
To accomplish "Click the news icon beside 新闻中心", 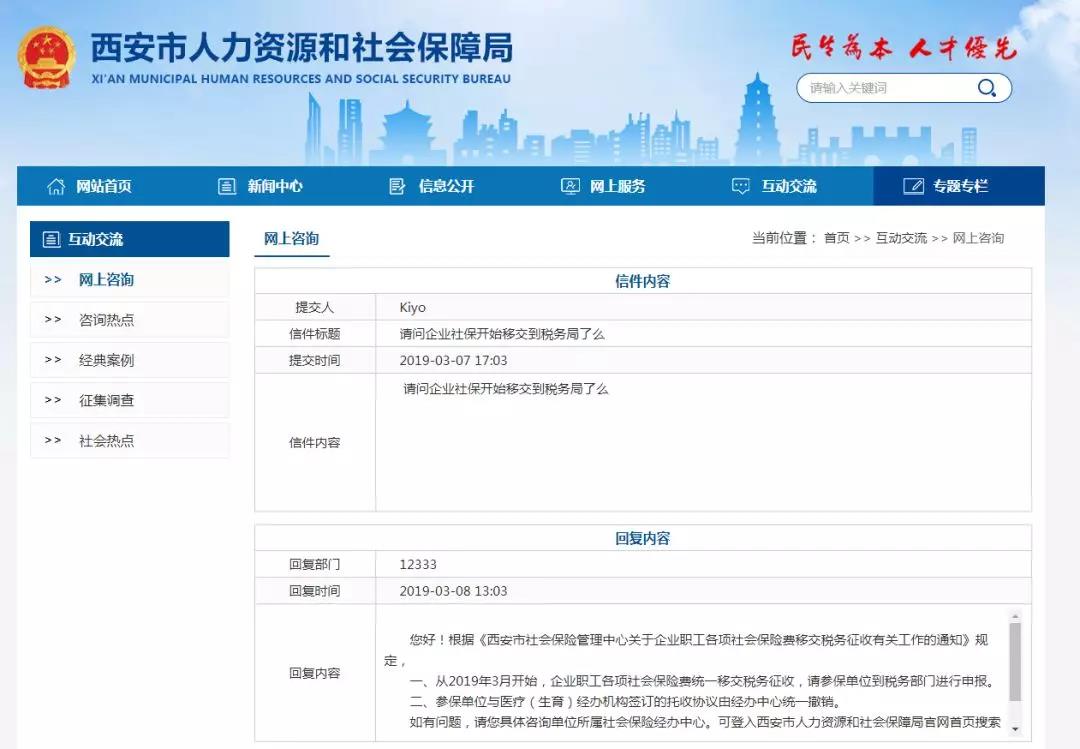I will [x=227, y=186].
